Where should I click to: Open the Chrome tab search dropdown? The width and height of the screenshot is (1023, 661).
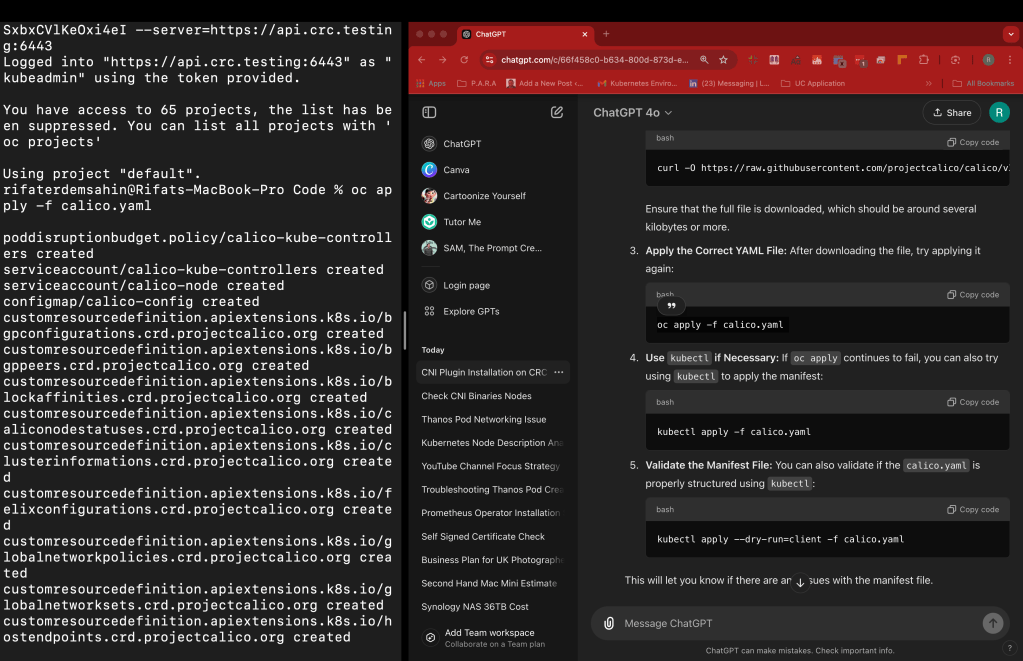[x=1011, y=34]
